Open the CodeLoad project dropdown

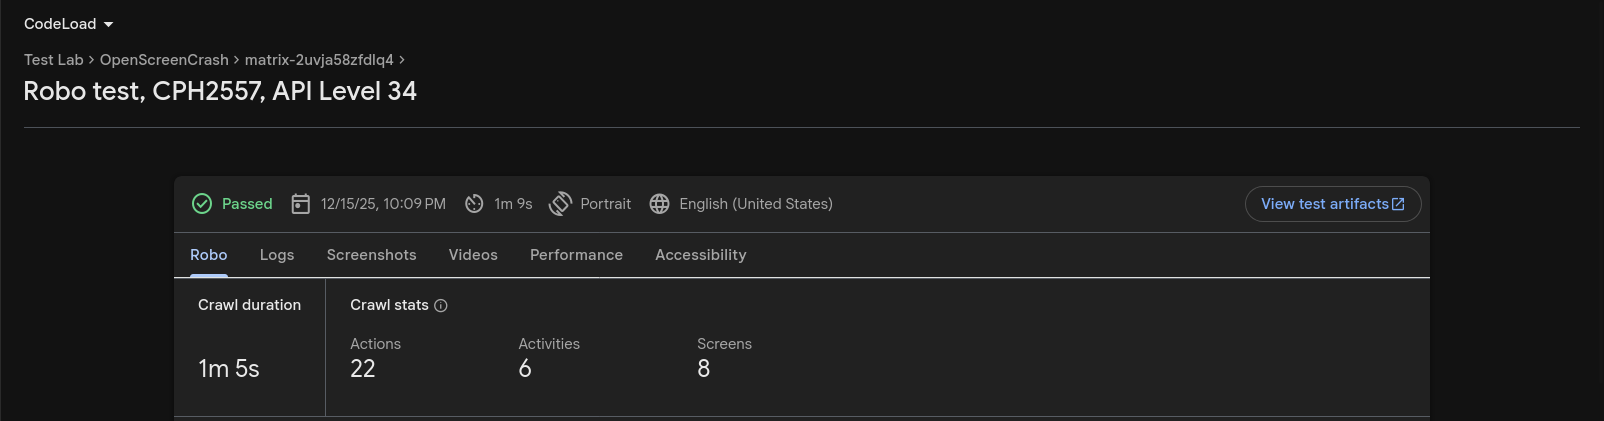pyautogui.click(x=69, y=24)
